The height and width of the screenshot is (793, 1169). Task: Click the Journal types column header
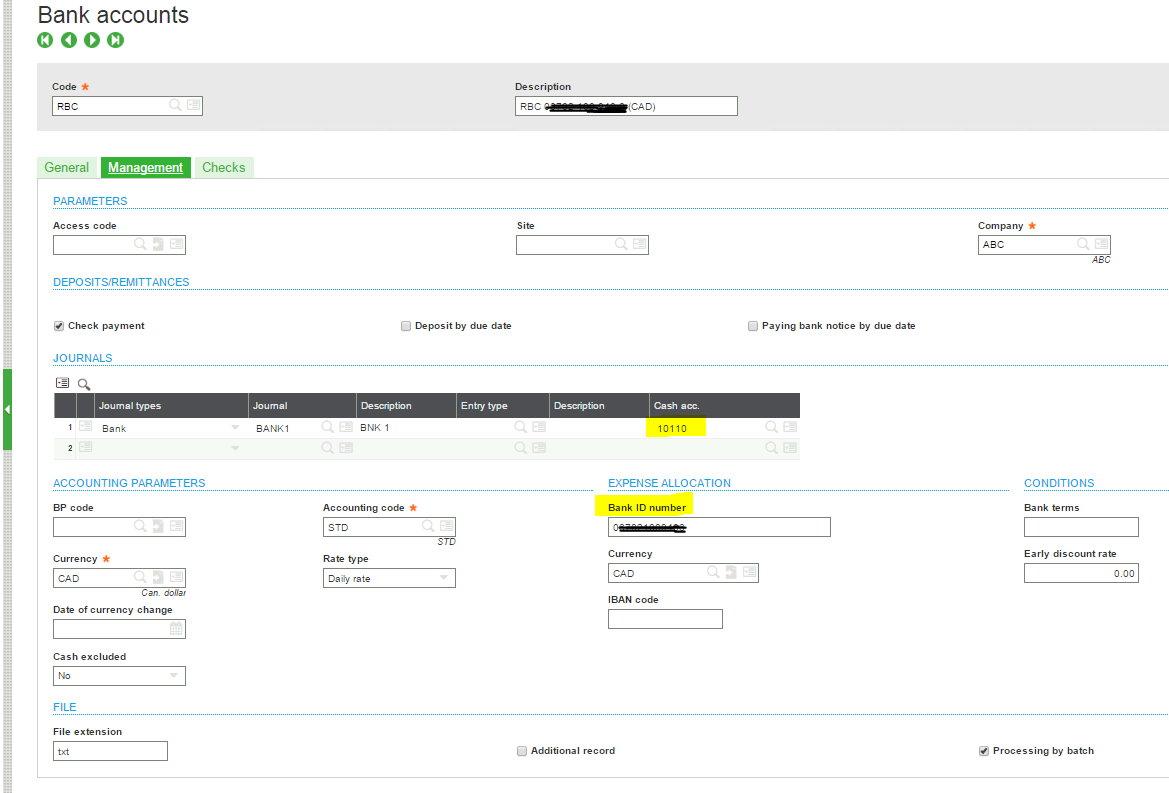[x=171, y=405]
